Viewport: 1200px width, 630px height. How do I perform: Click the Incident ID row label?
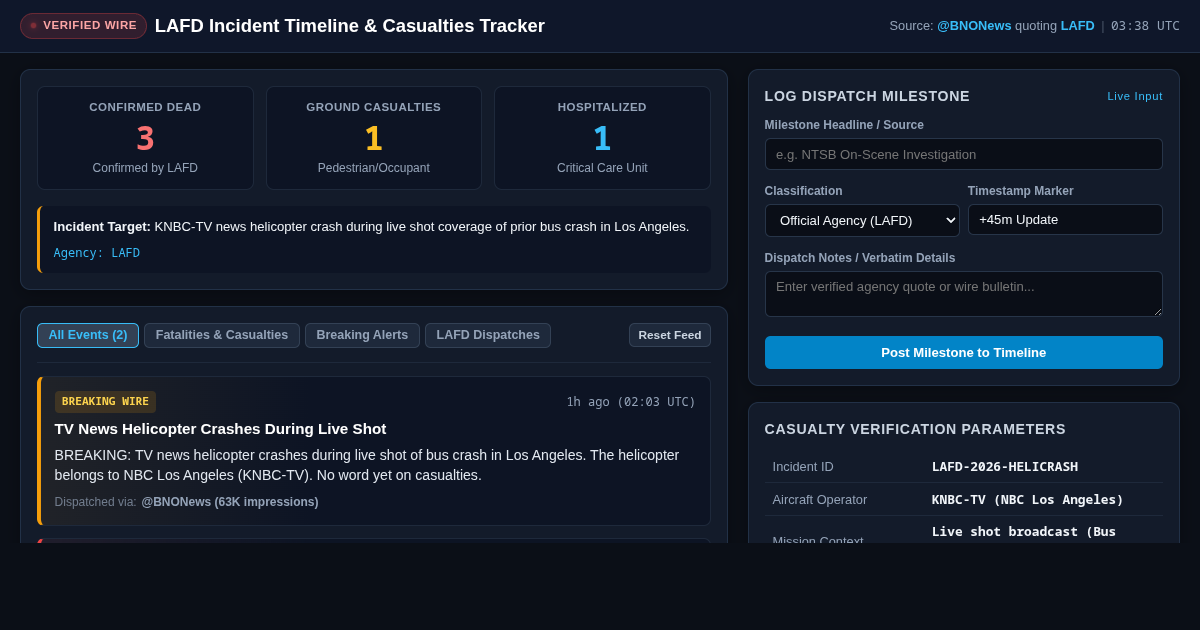click(803, 466)
